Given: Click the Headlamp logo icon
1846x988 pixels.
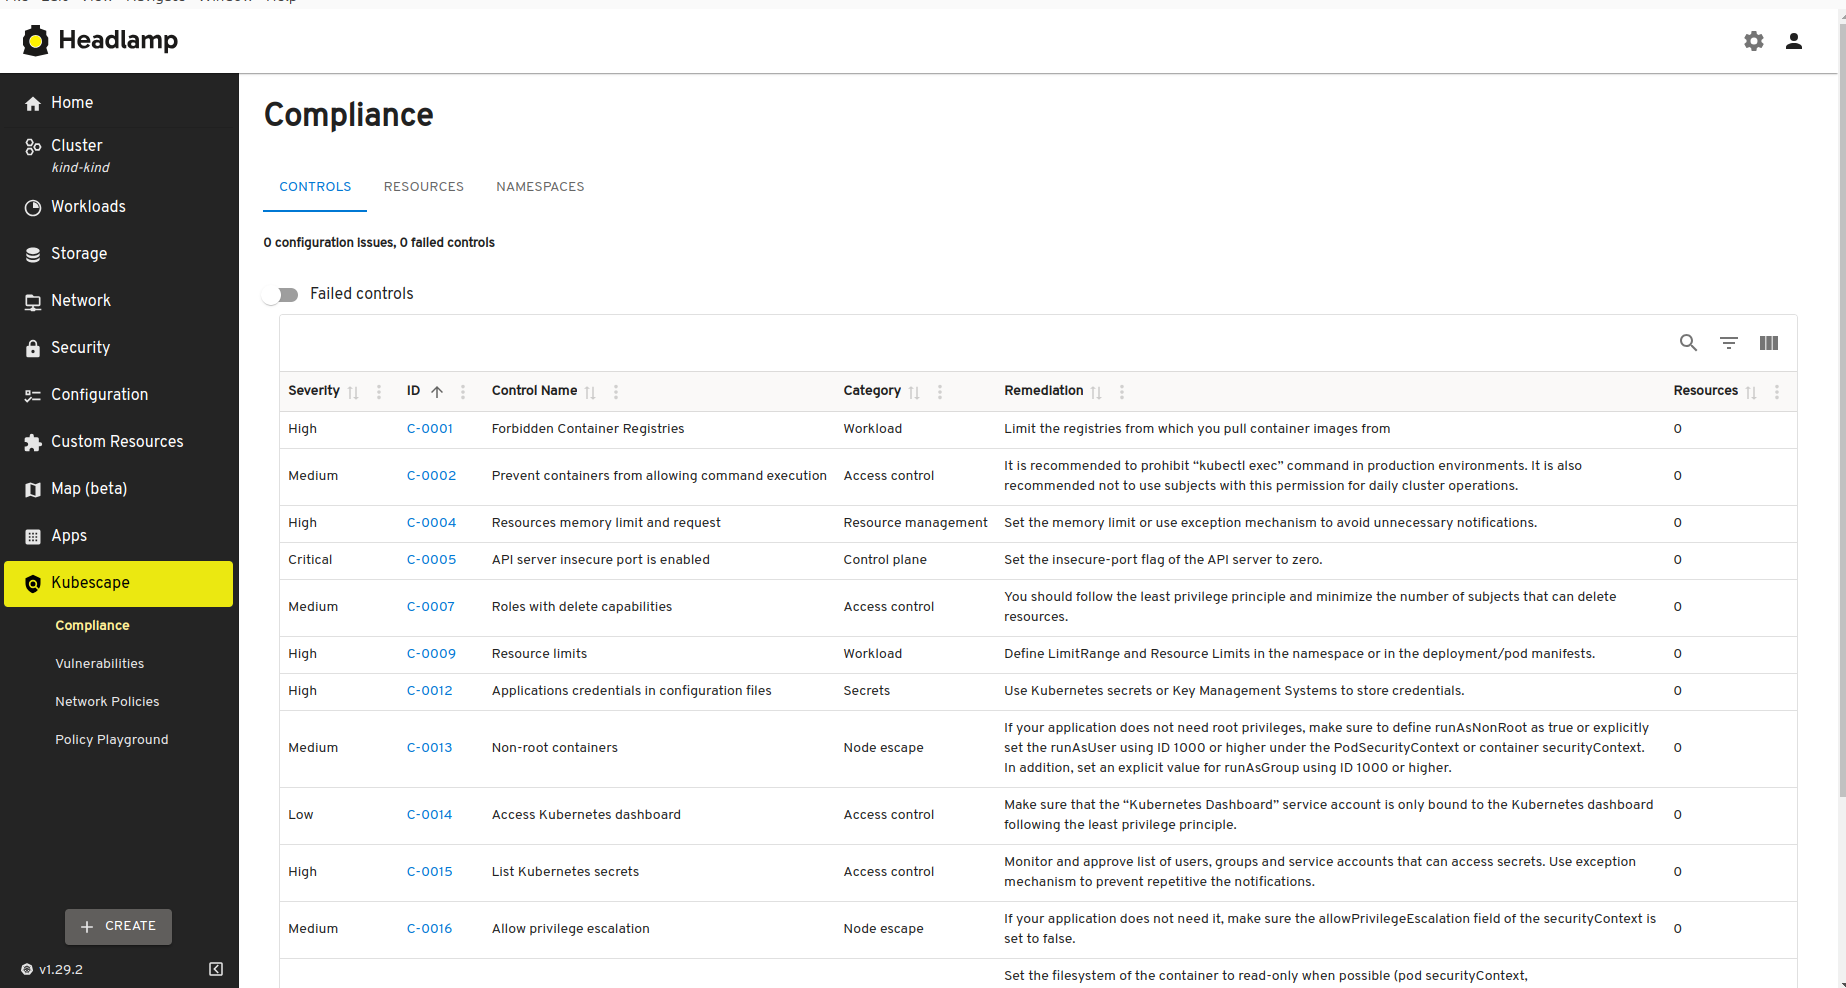Looking at the screenshot, I should [x=35, y=41].
